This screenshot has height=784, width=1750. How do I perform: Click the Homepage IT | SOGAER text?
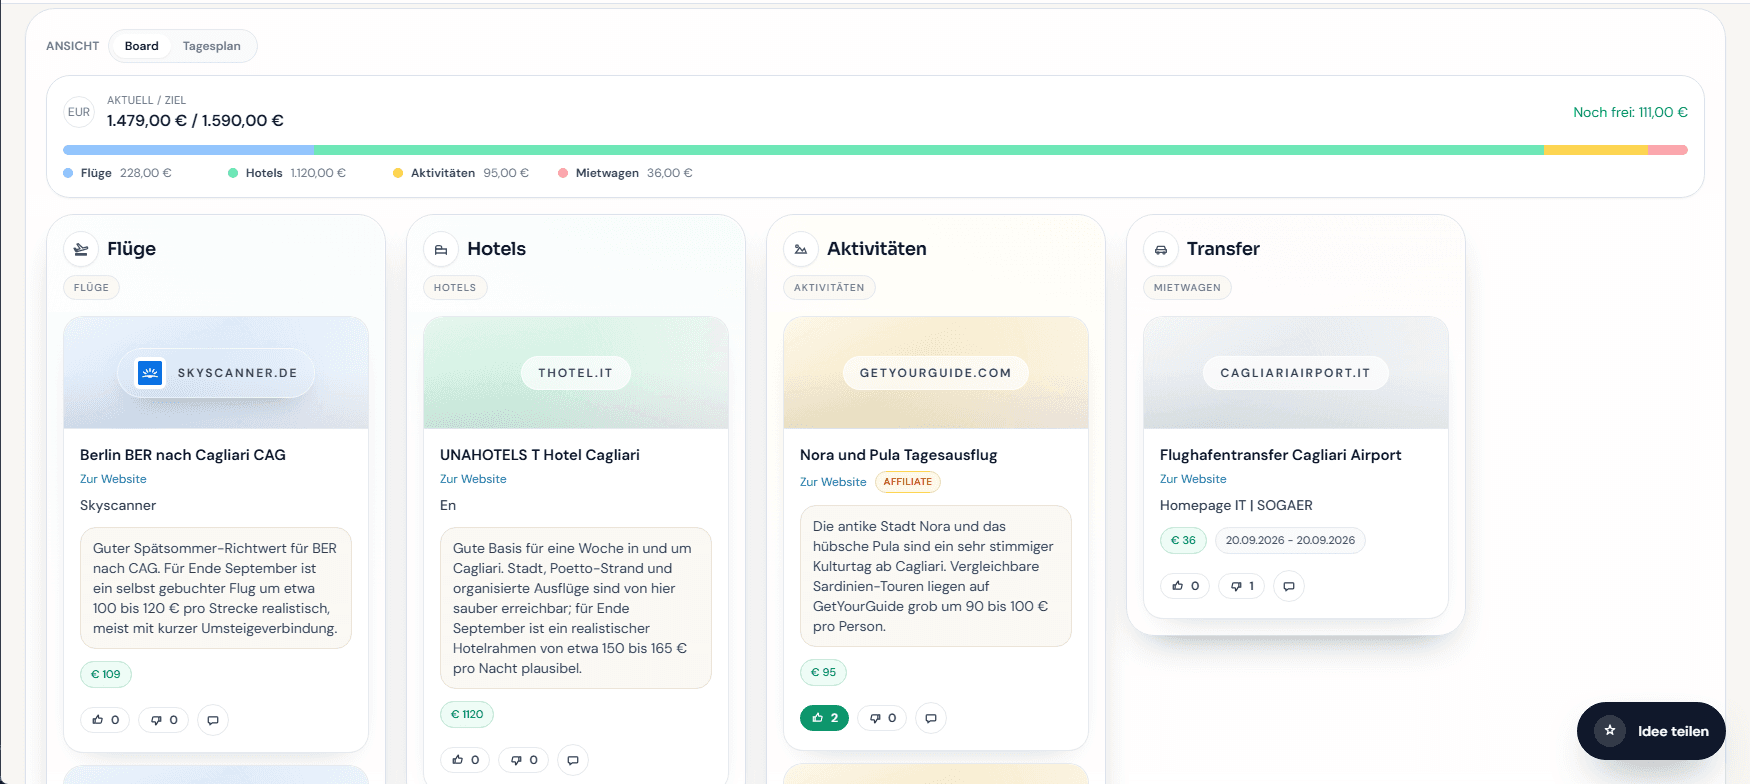tap(1236, 505)
